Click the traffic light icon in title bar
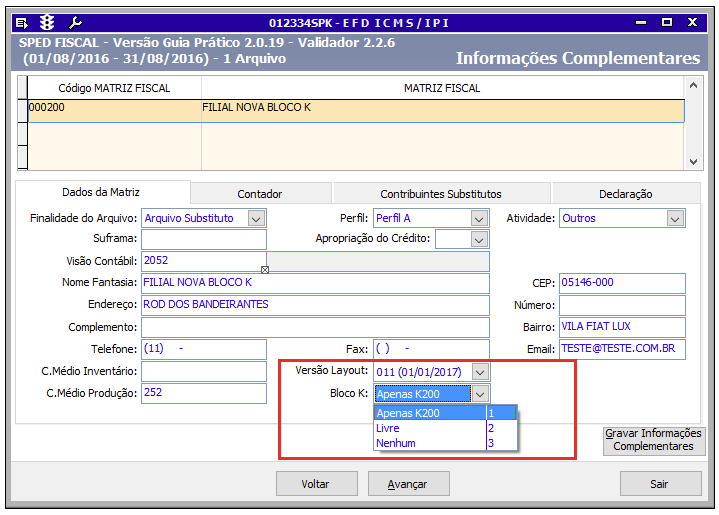Image resolution: width=719 pixels, height=515 pixels. tap(47, 22)
